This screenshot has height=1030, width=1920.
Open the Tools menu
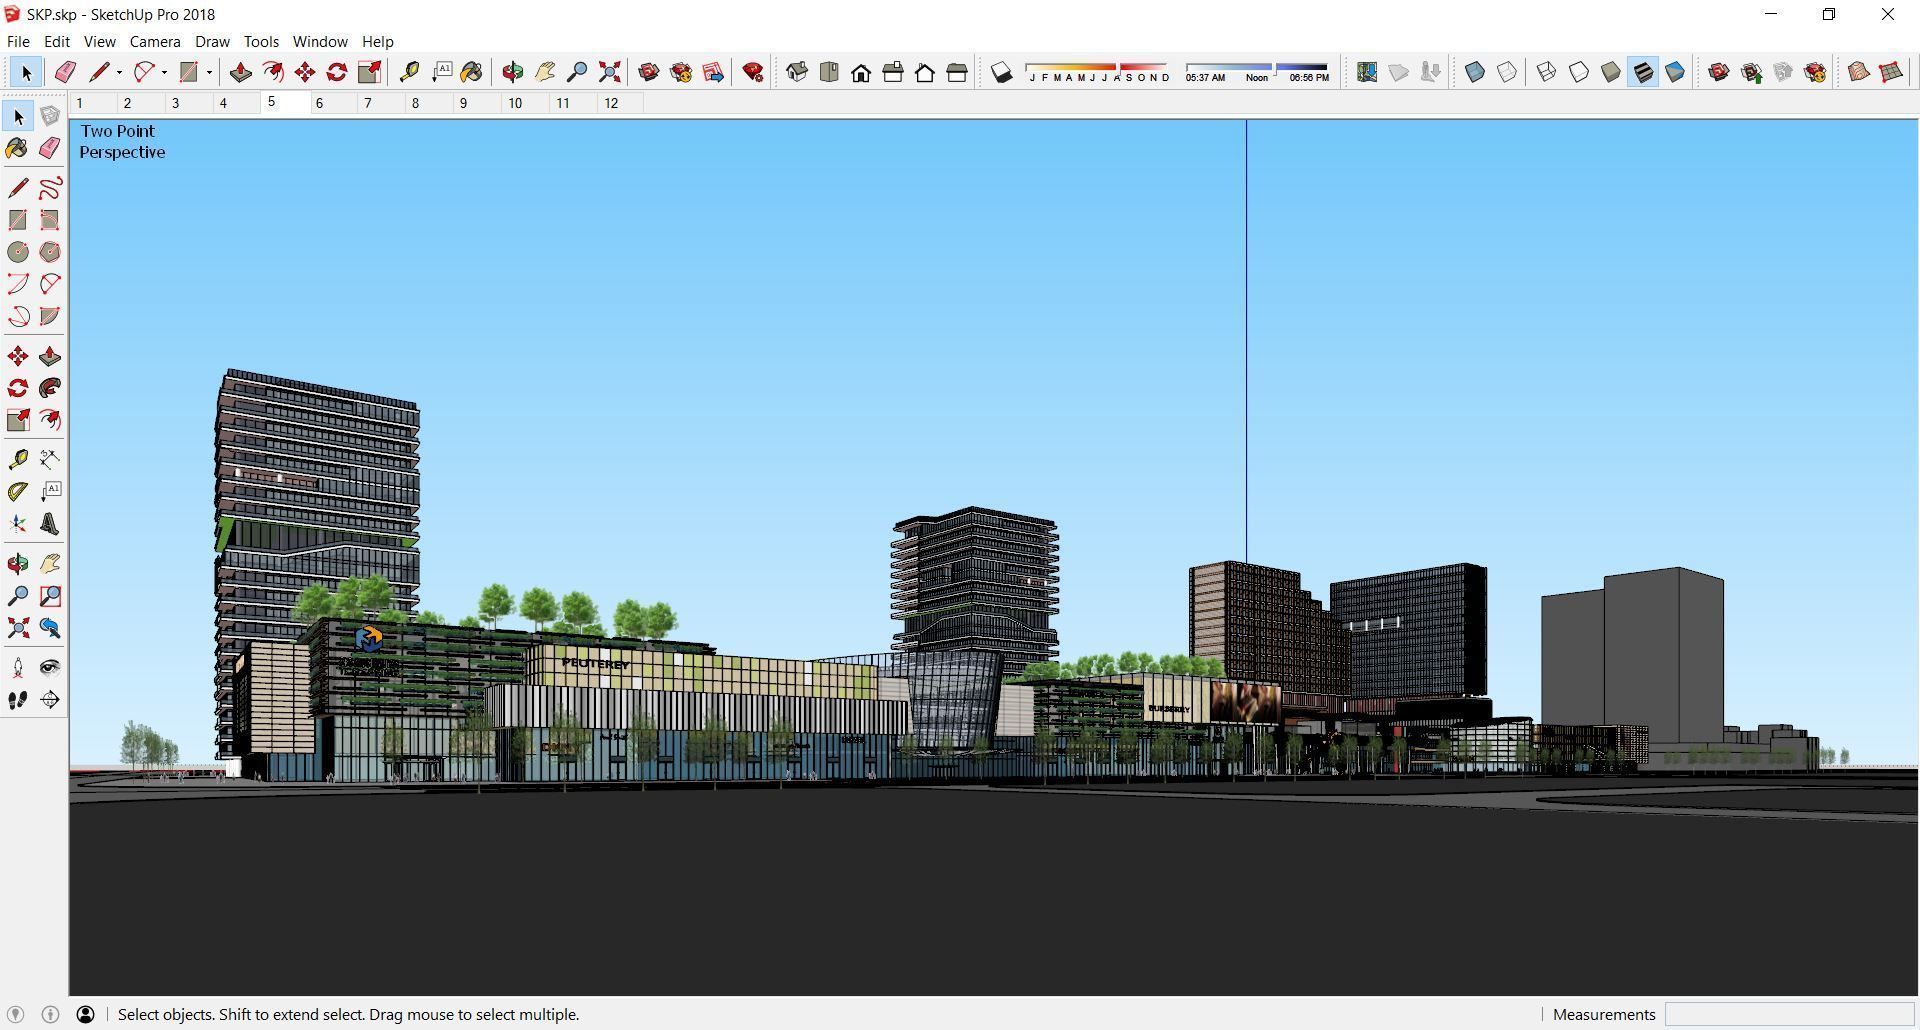click(x=261, y=42)
